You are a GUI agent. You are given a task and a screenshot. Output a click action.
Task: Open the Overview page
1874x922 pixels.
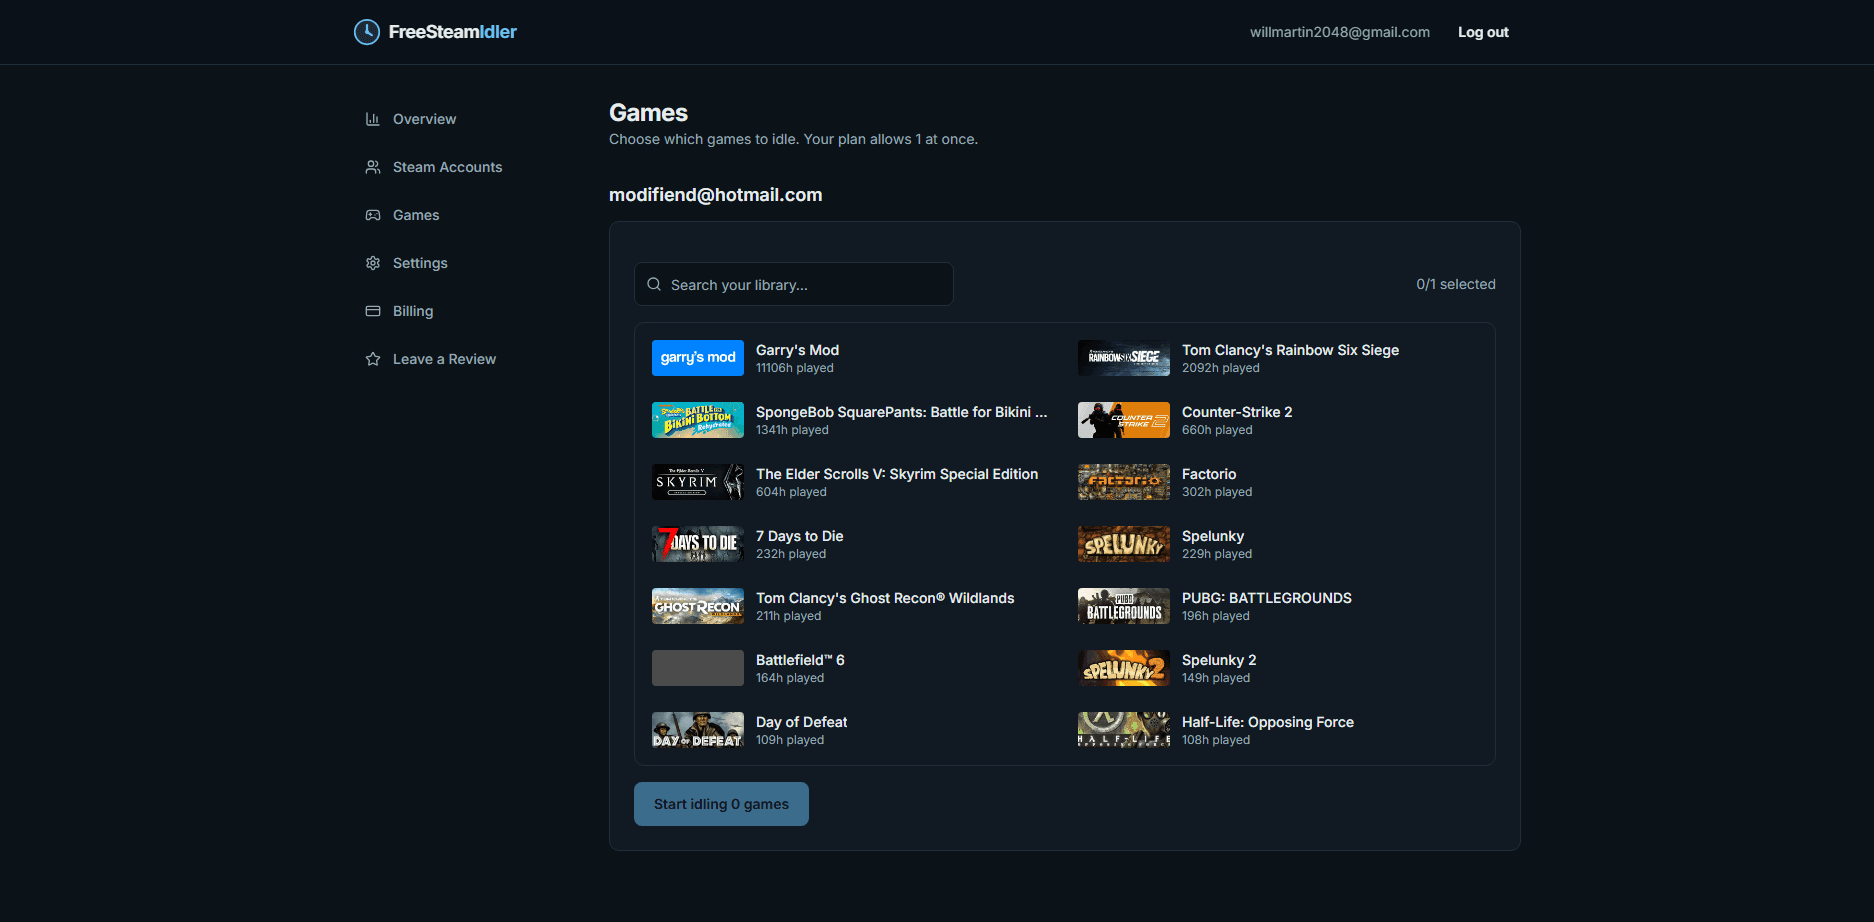[x=424, y=119]
